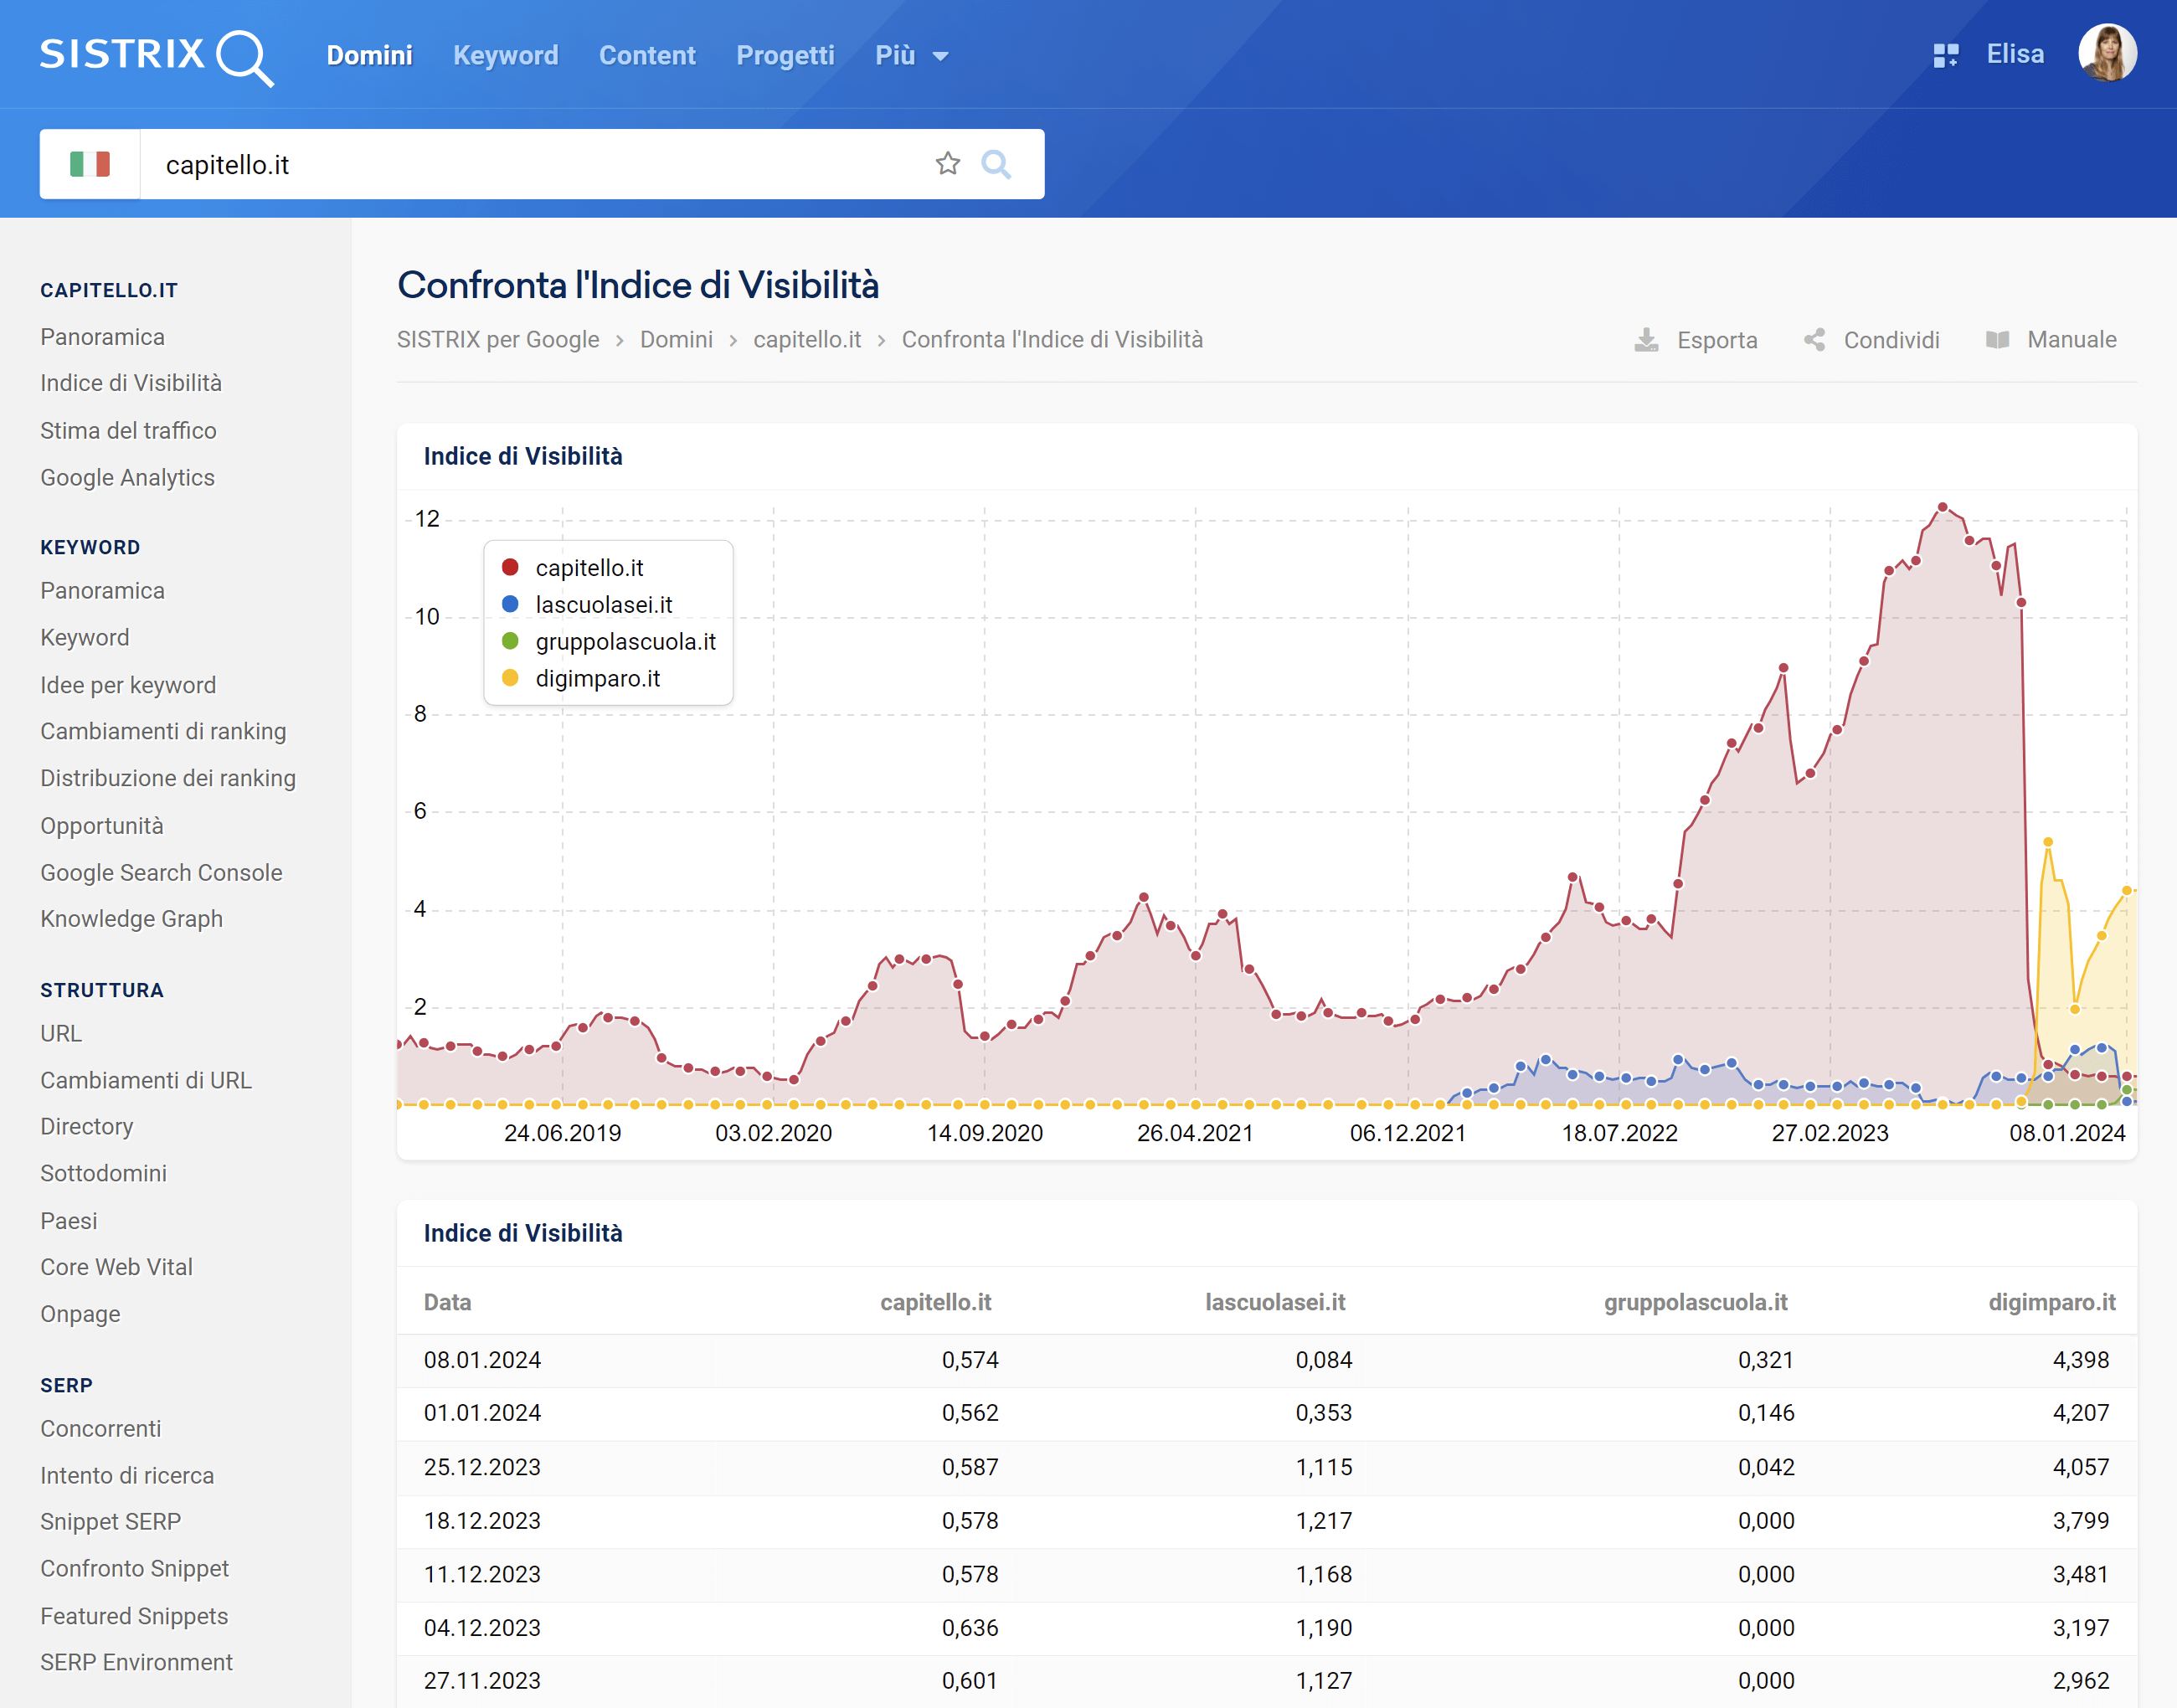Expand the Più dropdown menu
2177x1708 pixels.
(911, 56)
